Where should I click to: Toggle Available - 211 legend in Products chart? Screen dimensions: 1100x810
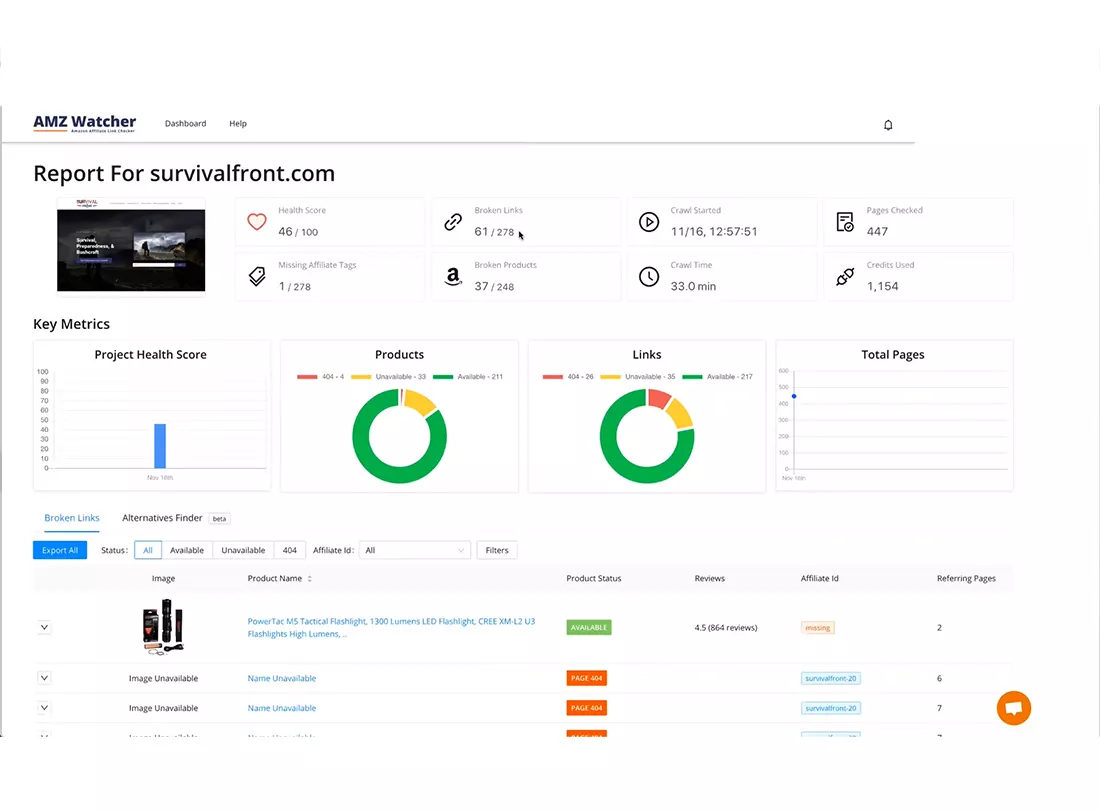[x=468, y=377]
